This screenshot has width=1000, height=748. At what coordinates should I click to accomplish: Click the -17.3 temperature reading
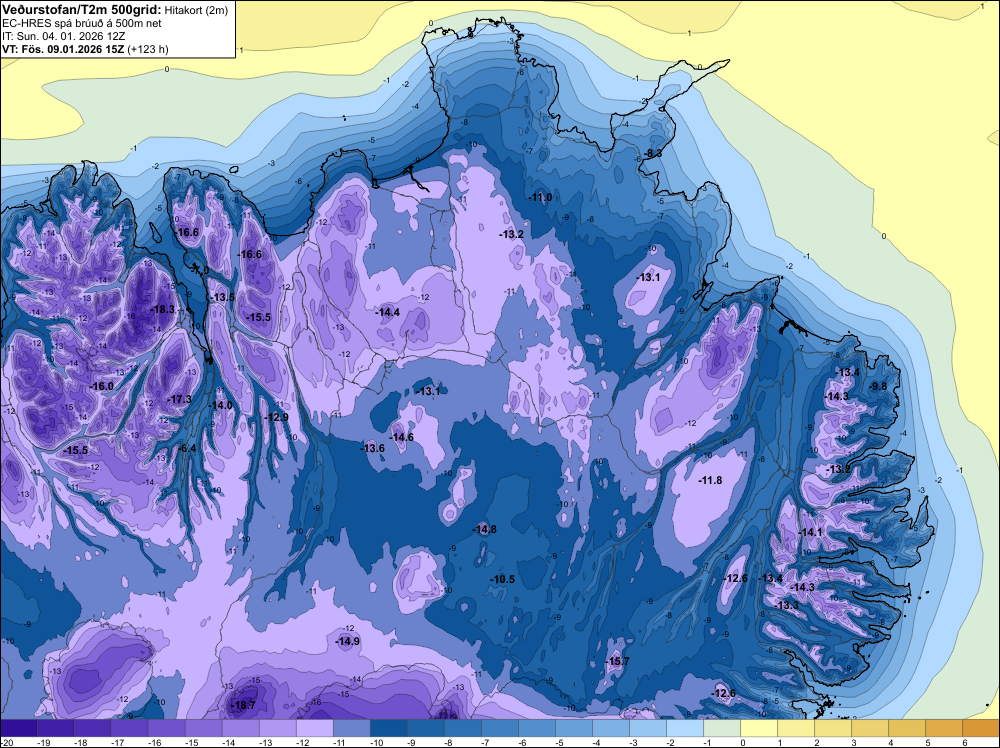pyautogui.click(x=180, y=399)
